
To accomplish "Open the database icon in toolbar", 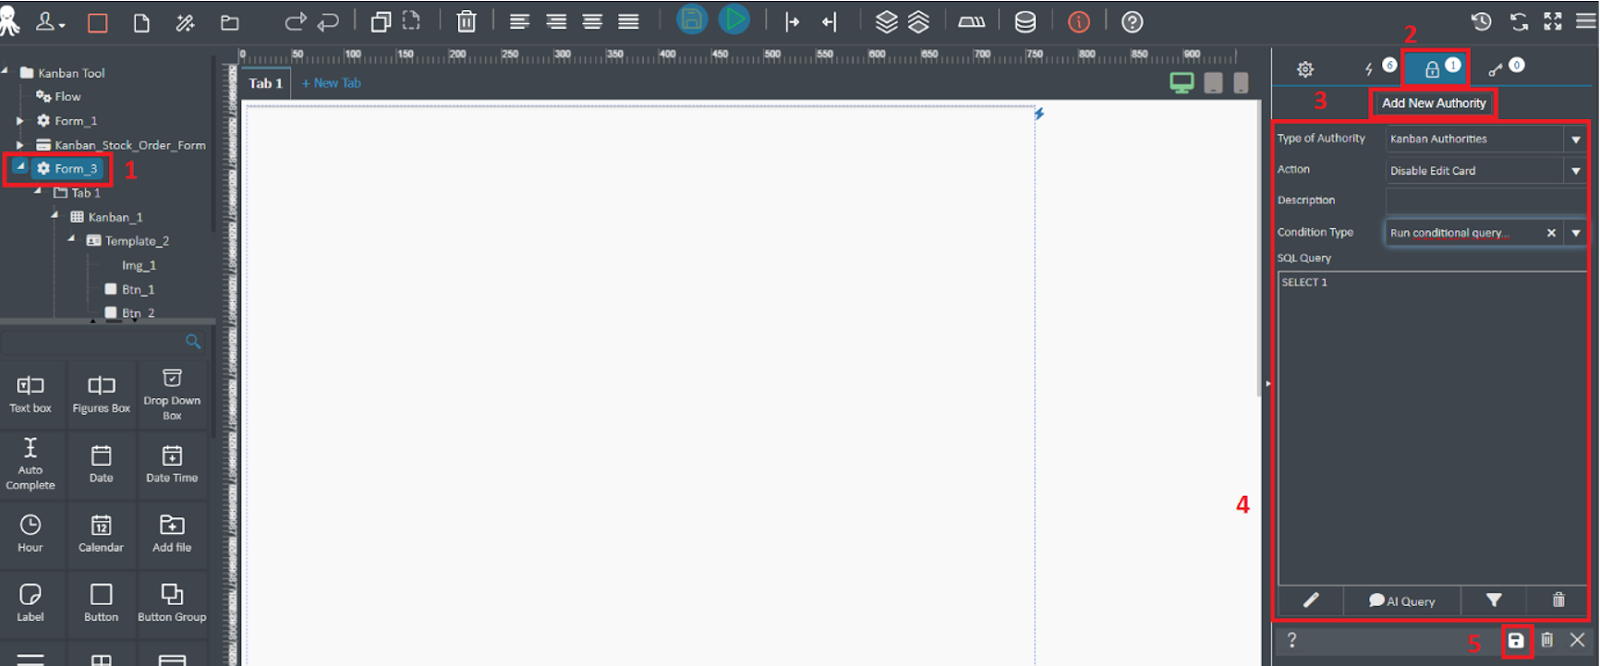I will [1025, 22].
